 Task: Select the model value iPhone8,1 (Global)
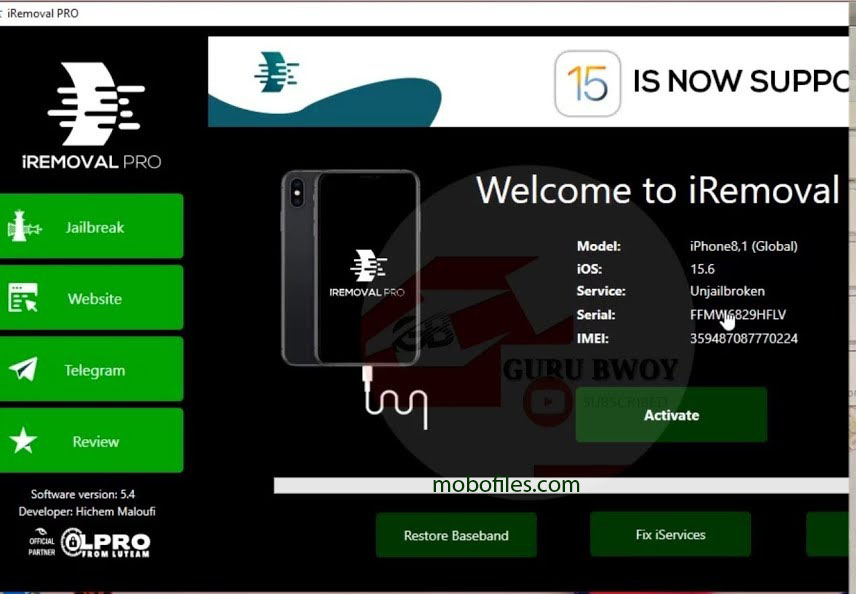744,246
